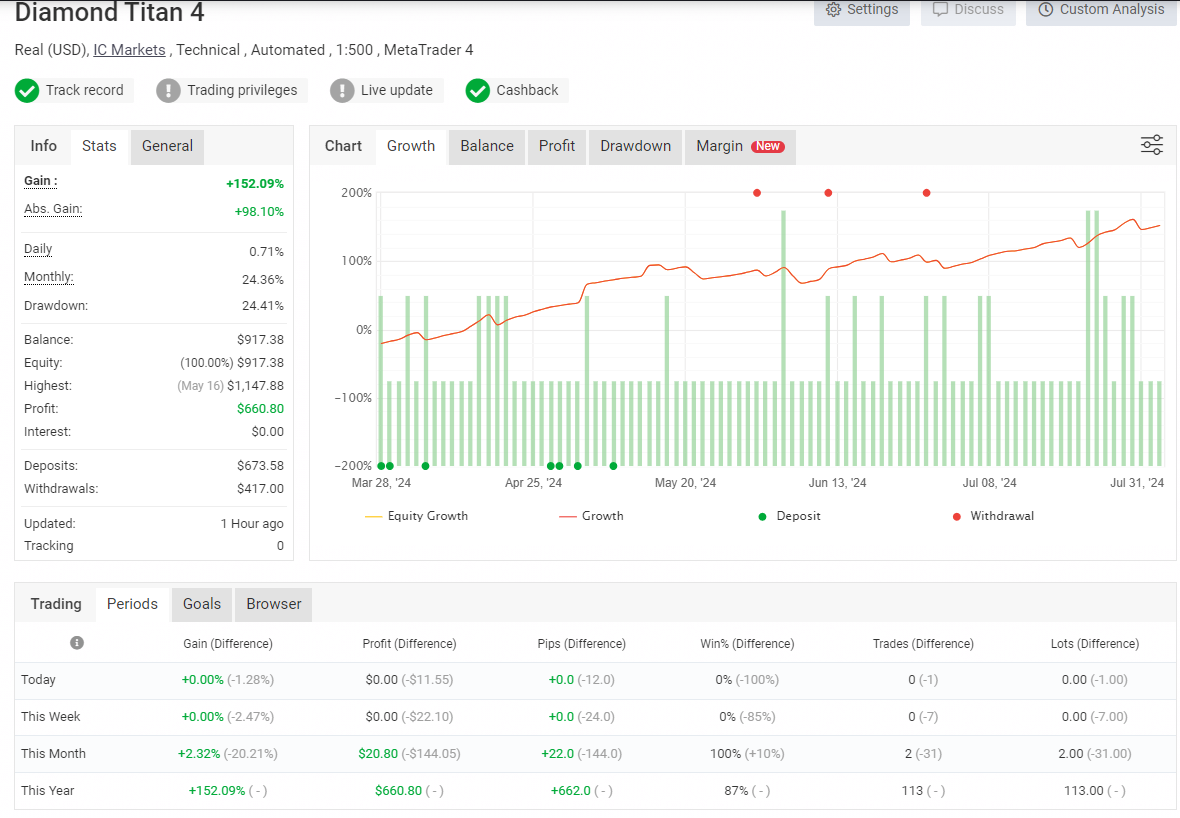Click the Custom Analysis clock icon
This screenshot has width=1180, height=818.
1045,10
